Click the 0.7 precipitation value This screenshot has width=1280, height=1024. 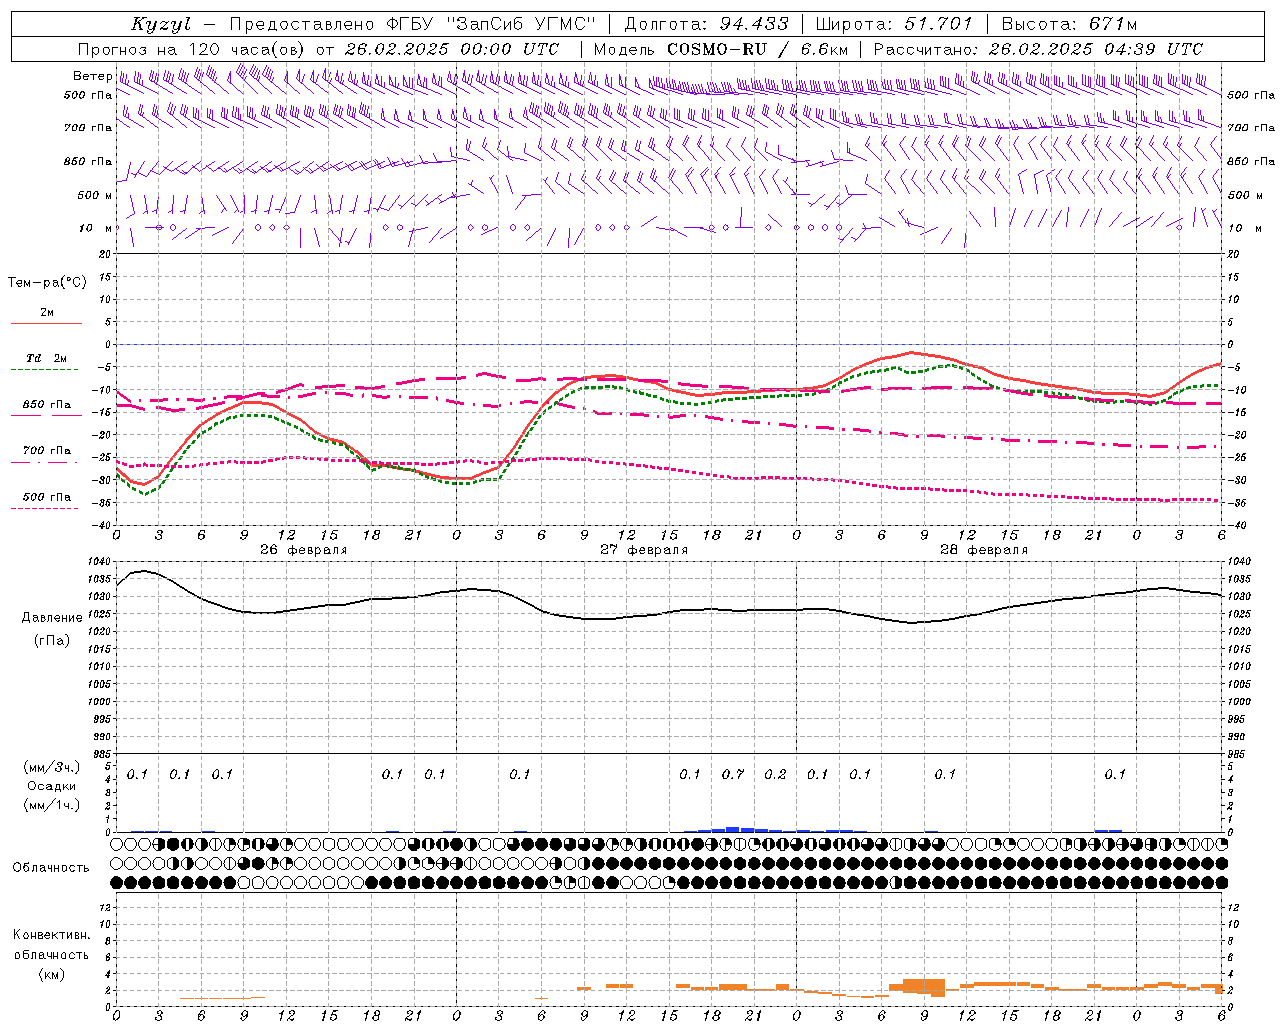pos(733,774)
